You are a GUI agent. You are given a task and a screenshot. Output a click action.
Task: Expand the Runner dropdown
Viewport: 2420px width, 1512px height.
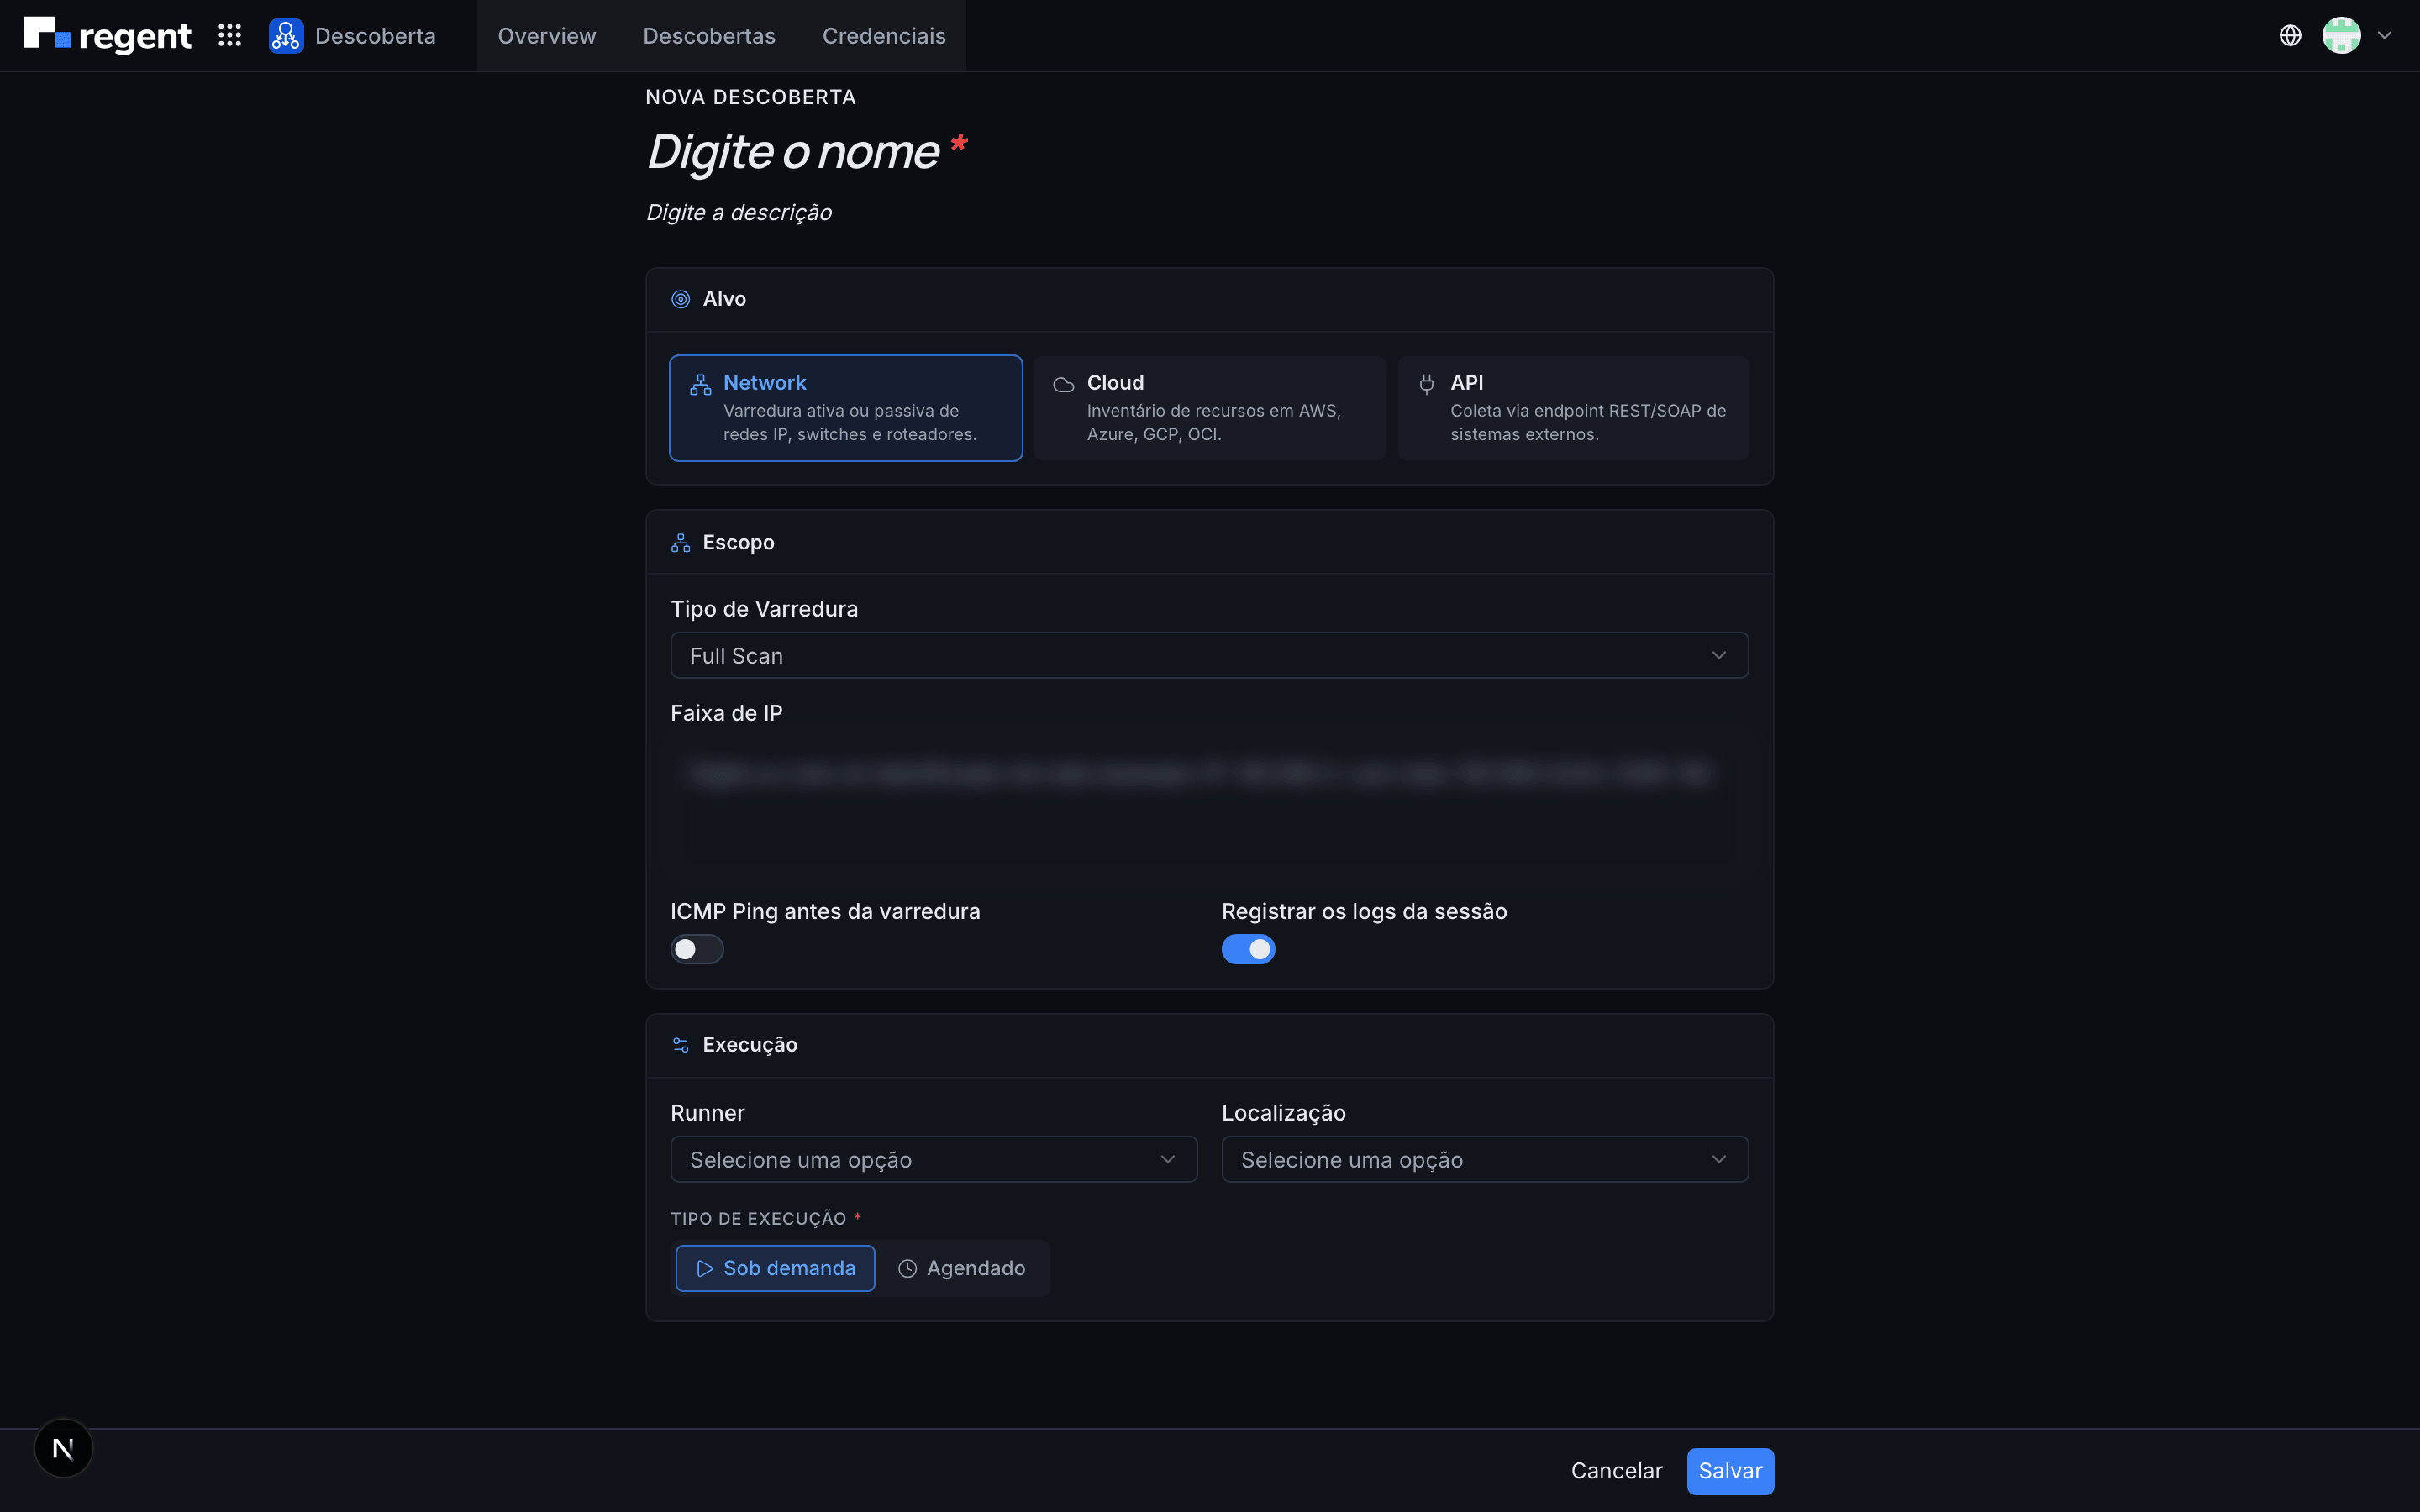click(933, 1159)
